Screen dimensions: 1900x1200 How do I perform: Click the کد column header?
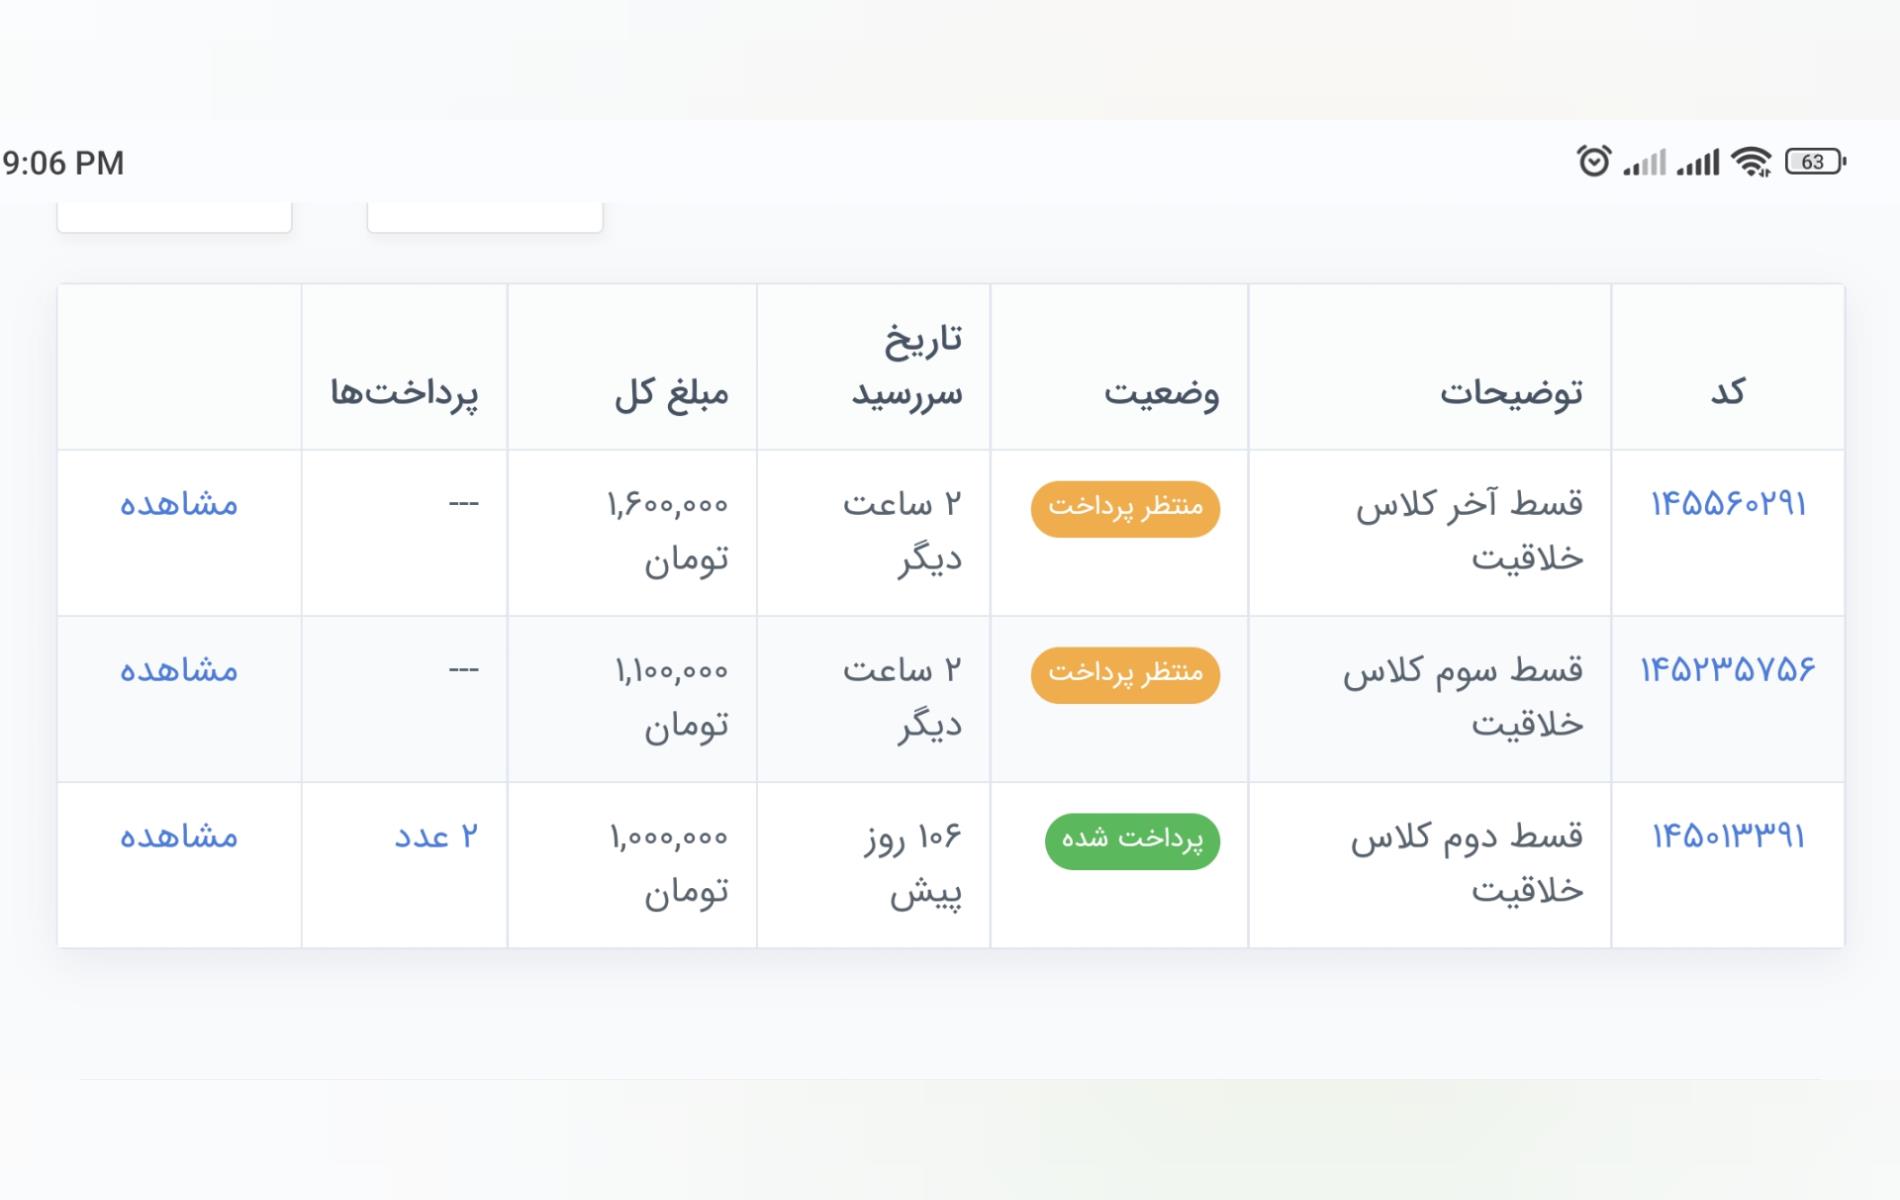tap(1728, 391)
